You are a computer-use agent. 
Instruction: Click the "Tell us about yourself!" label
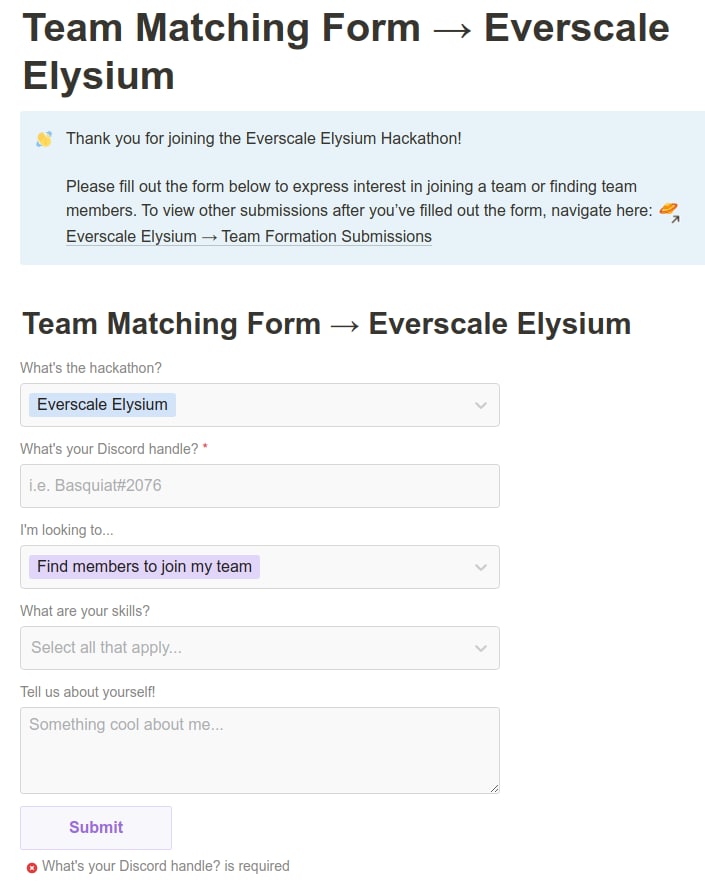pyautogui.click(x=88, y=692)
